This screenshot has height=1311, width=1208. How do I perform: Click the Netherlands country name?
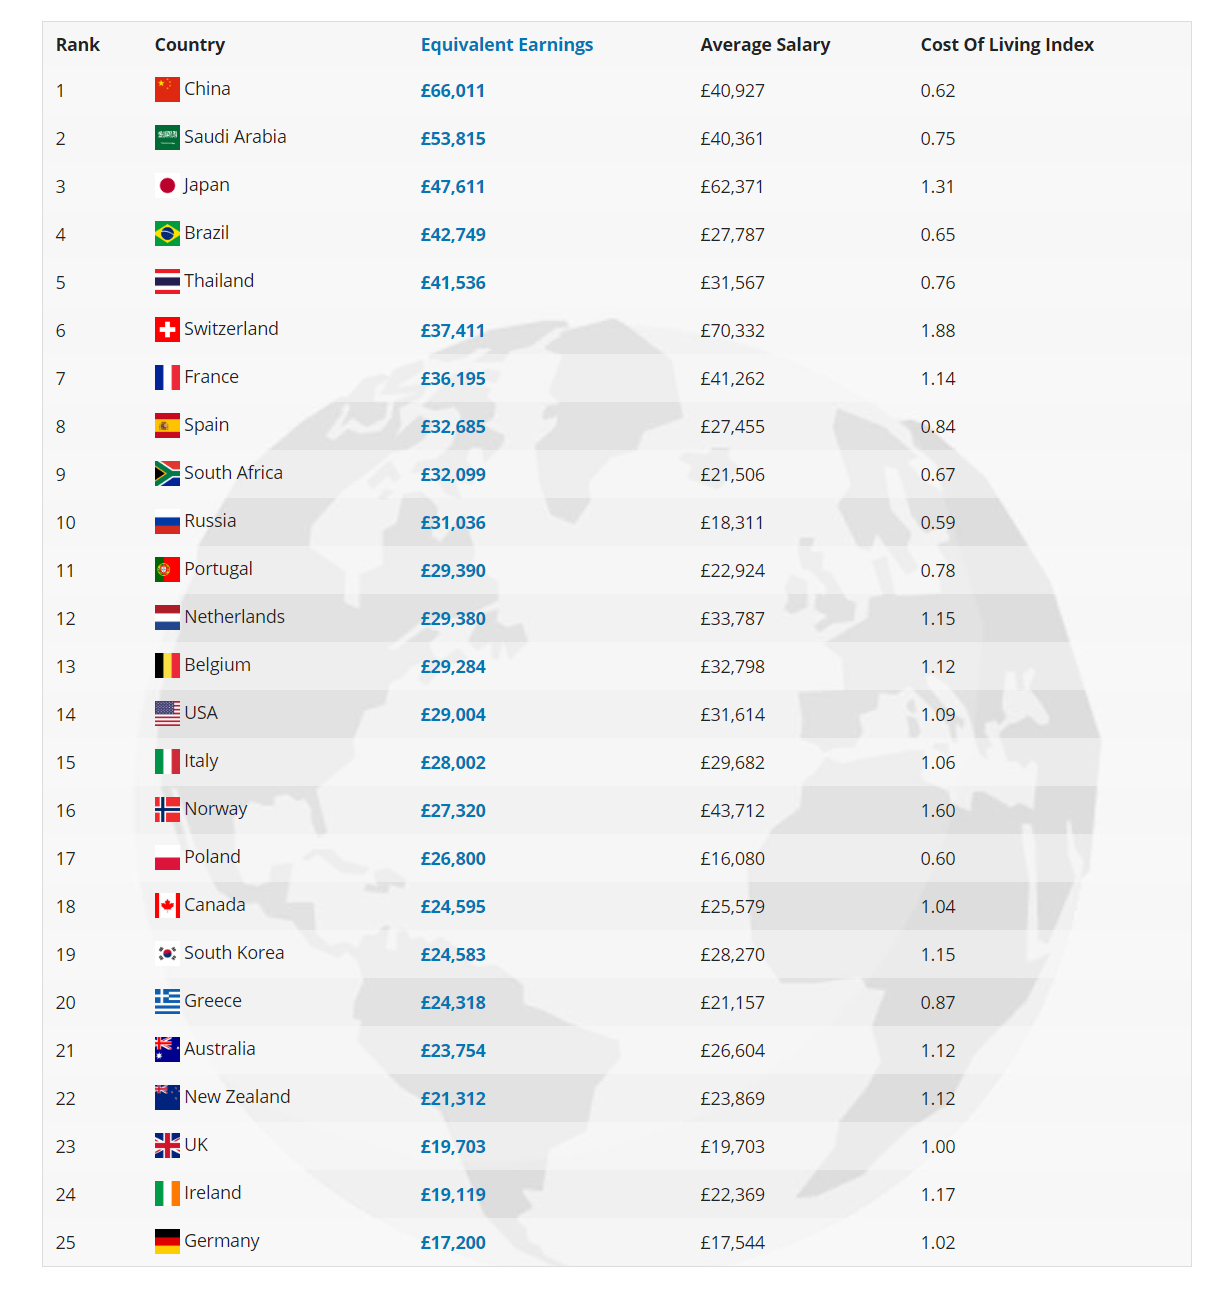click(x=235, y=617)
